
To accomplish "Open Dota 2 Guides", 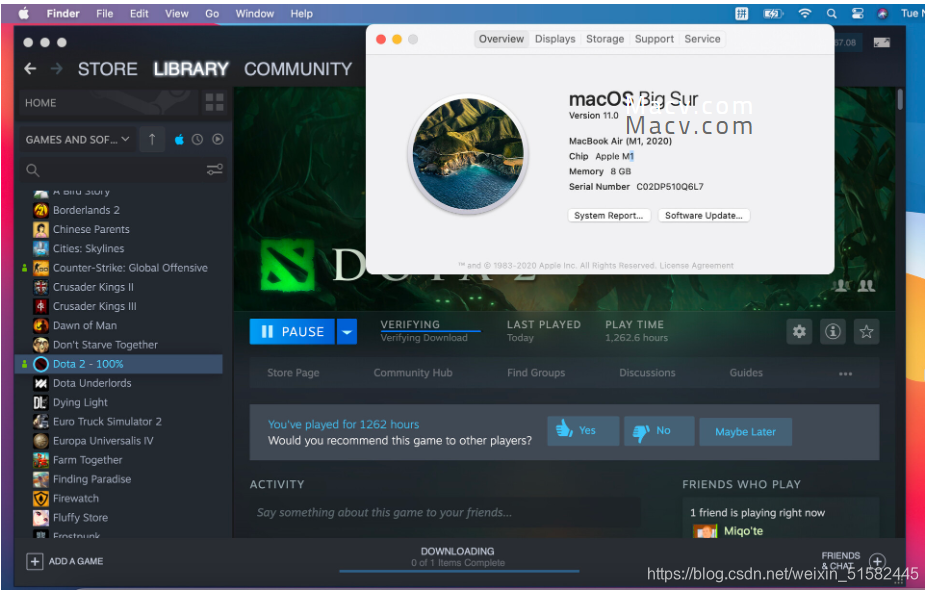I will tap(747, 373).
